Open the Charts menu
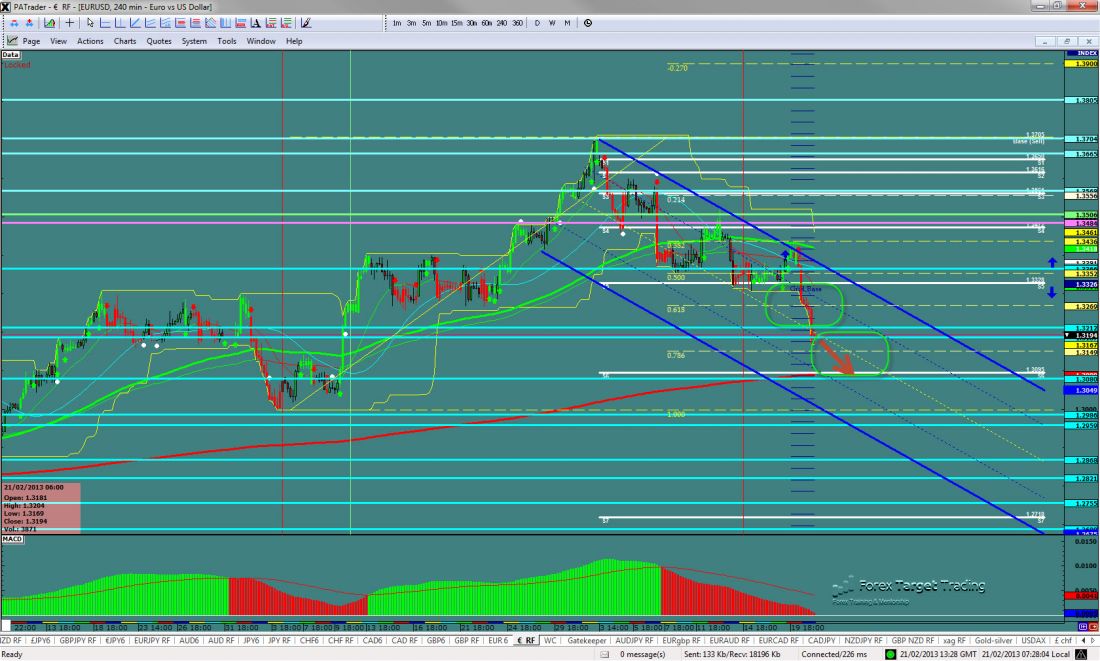The image size is (1100, 661). (125, 41)
